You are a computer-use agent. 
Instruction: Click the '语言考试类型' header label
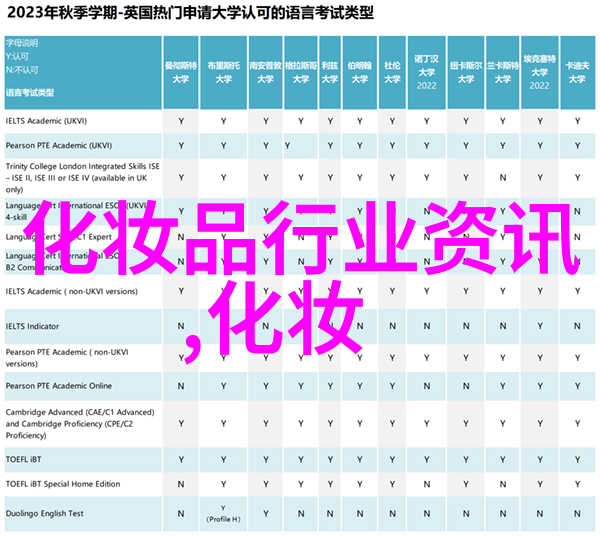tap(30, 93)
